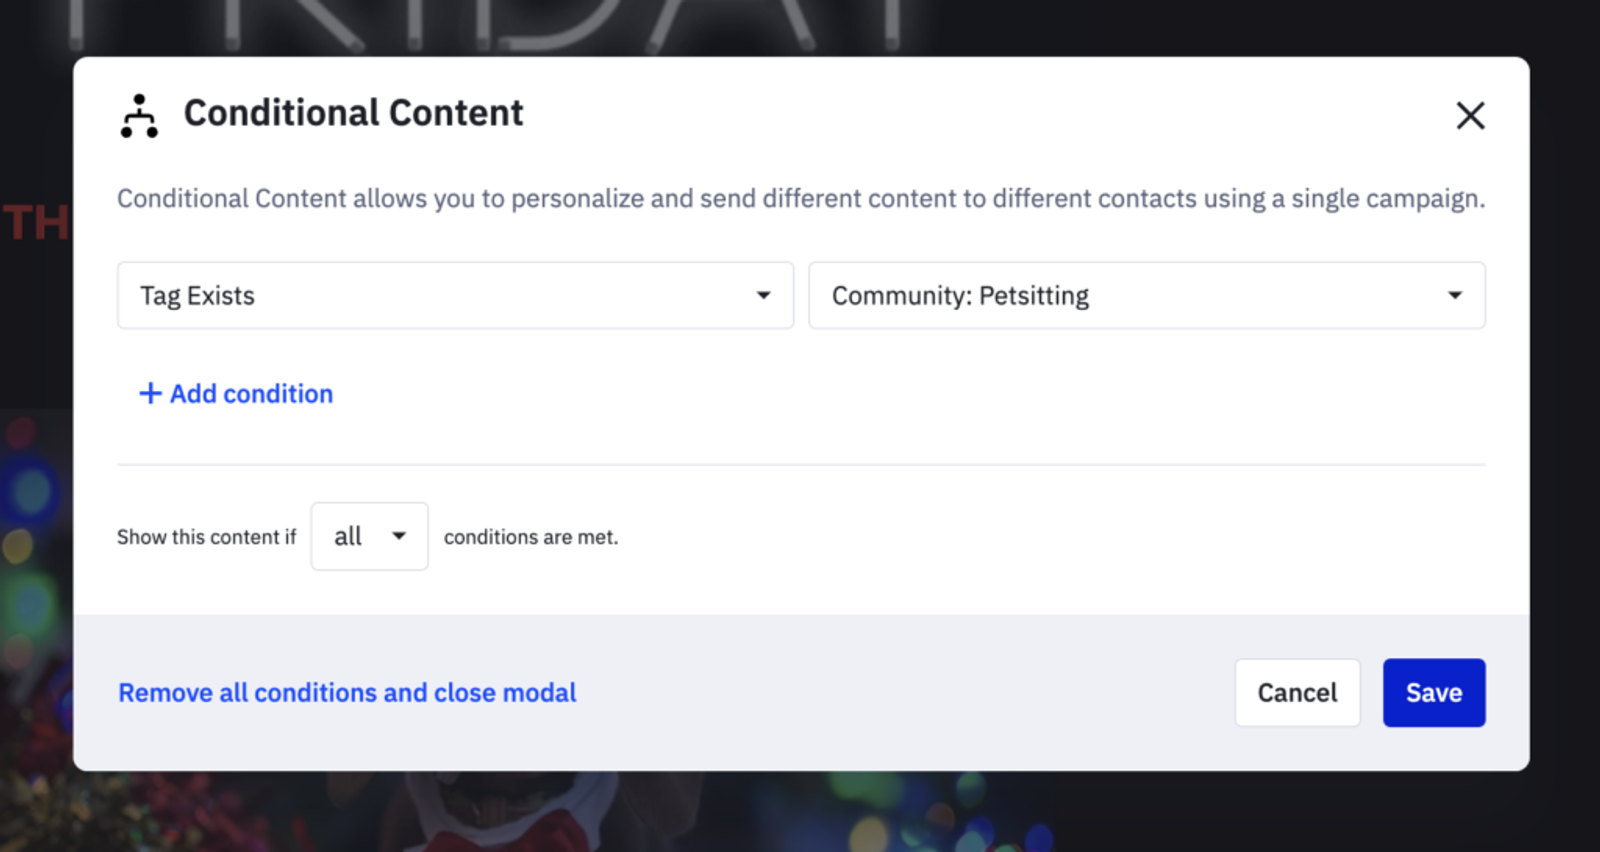
Task: Open the Tag Exists condition dropdown
Action: click(x=454, y=296)
